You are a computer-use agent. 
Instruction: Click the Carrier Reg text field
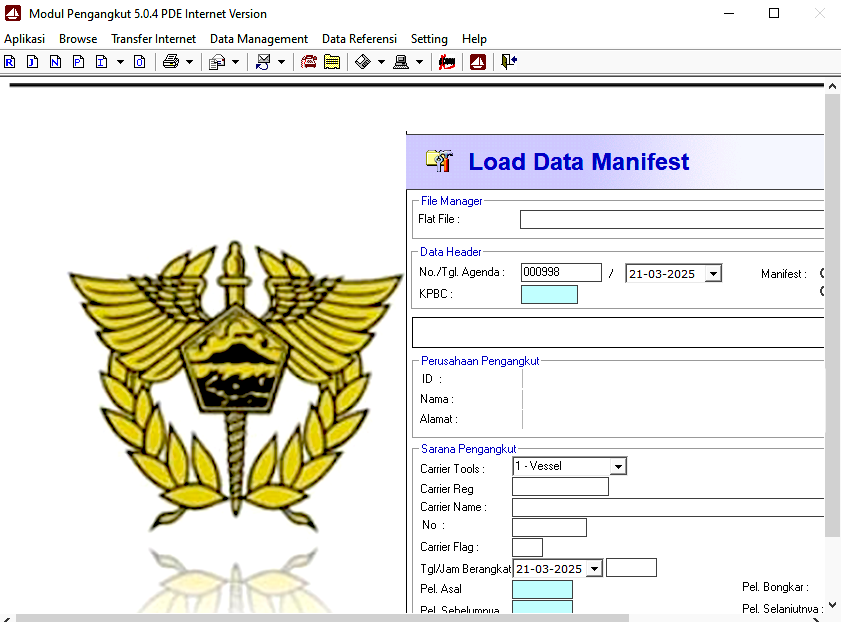click(x=560, y=487)
